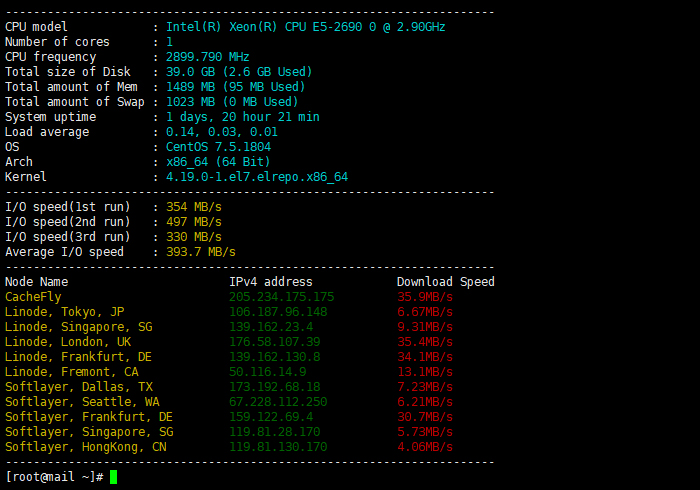Click the 'Total amount of Swap' label
Viewport: 700px width, 490px height.
coord(75,102)
